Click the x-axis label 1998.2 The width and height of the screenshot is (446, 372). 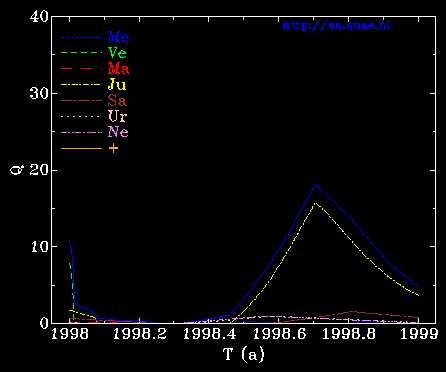point(140,334)
